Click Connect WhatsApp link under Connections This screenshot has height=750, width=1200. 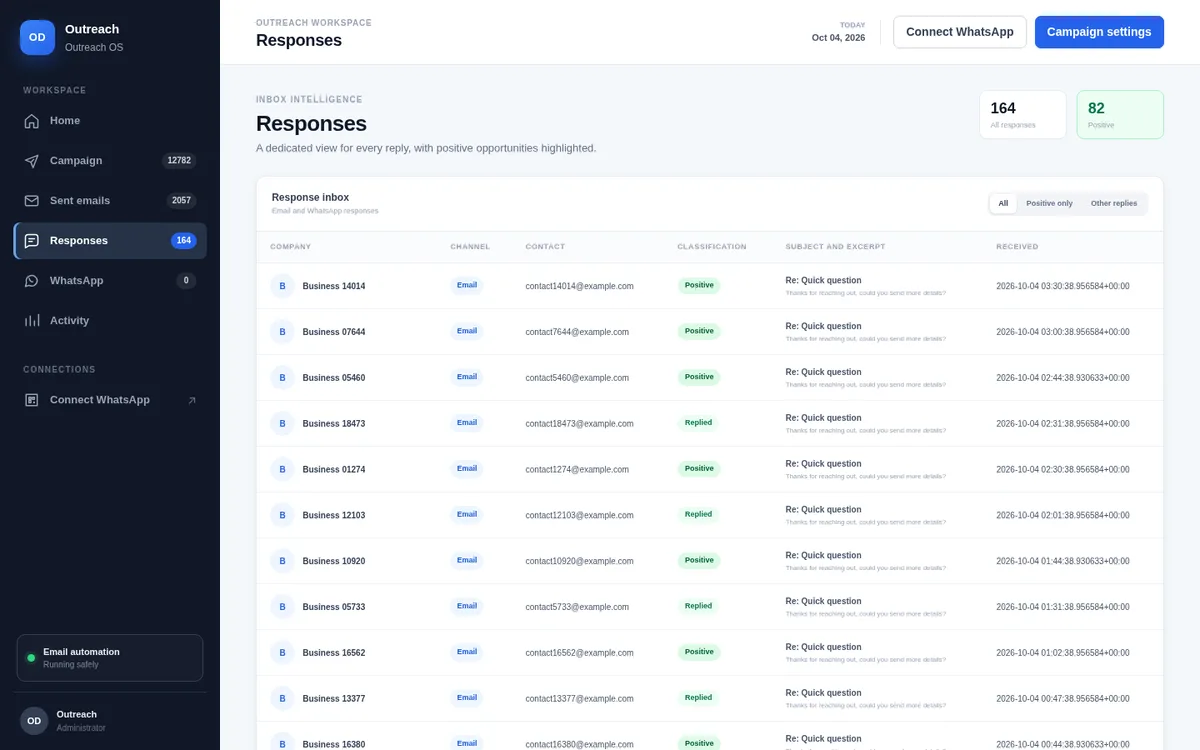pos(110,400)
